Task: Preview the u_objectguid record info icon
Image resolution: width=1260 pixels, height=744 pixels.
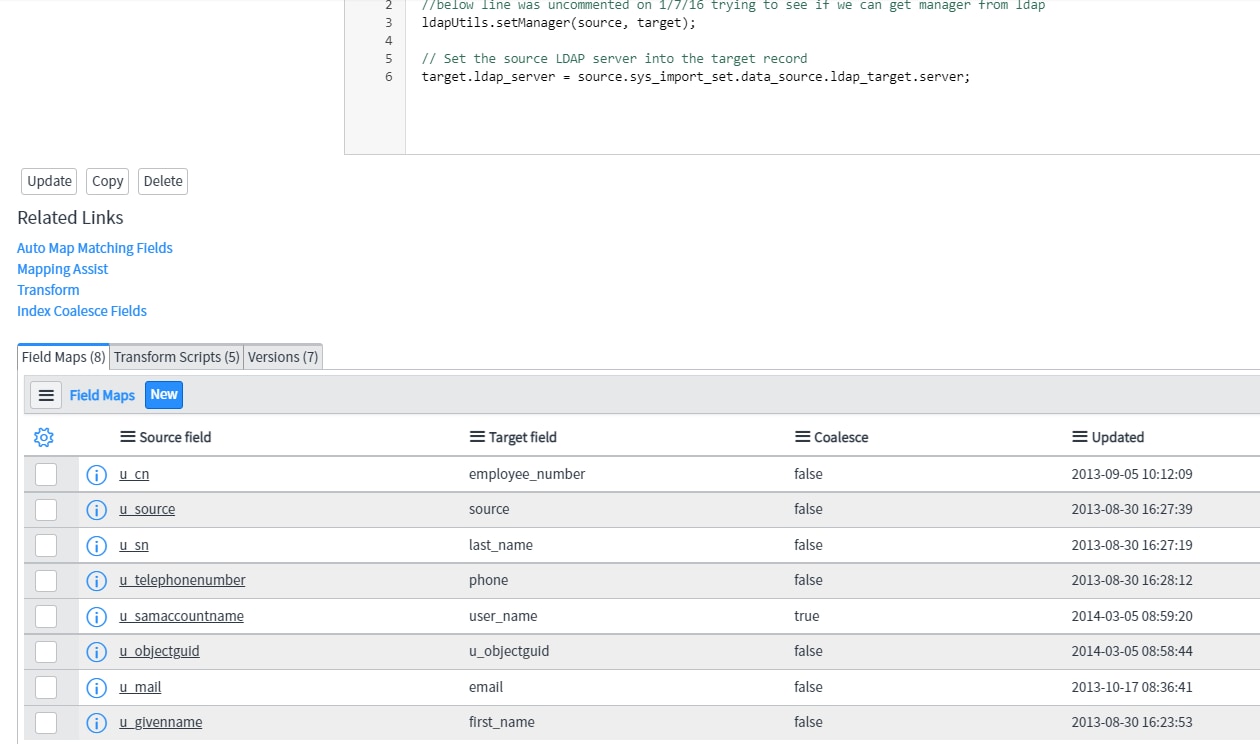Action: (x=96, y=652)
